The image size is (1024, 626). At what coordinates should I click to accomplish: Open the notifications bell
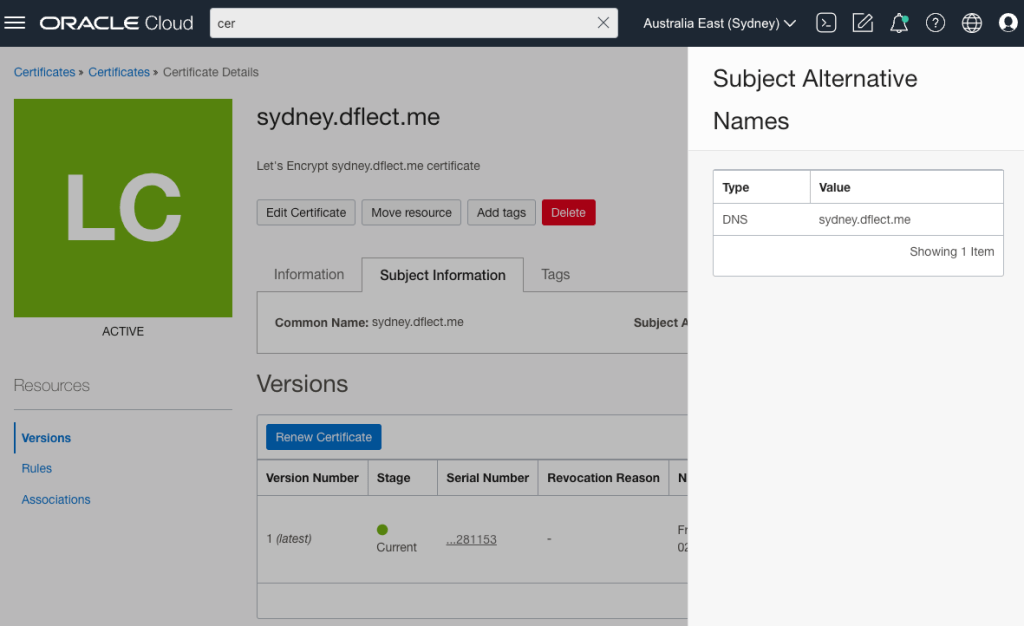[x=899, y=23]
